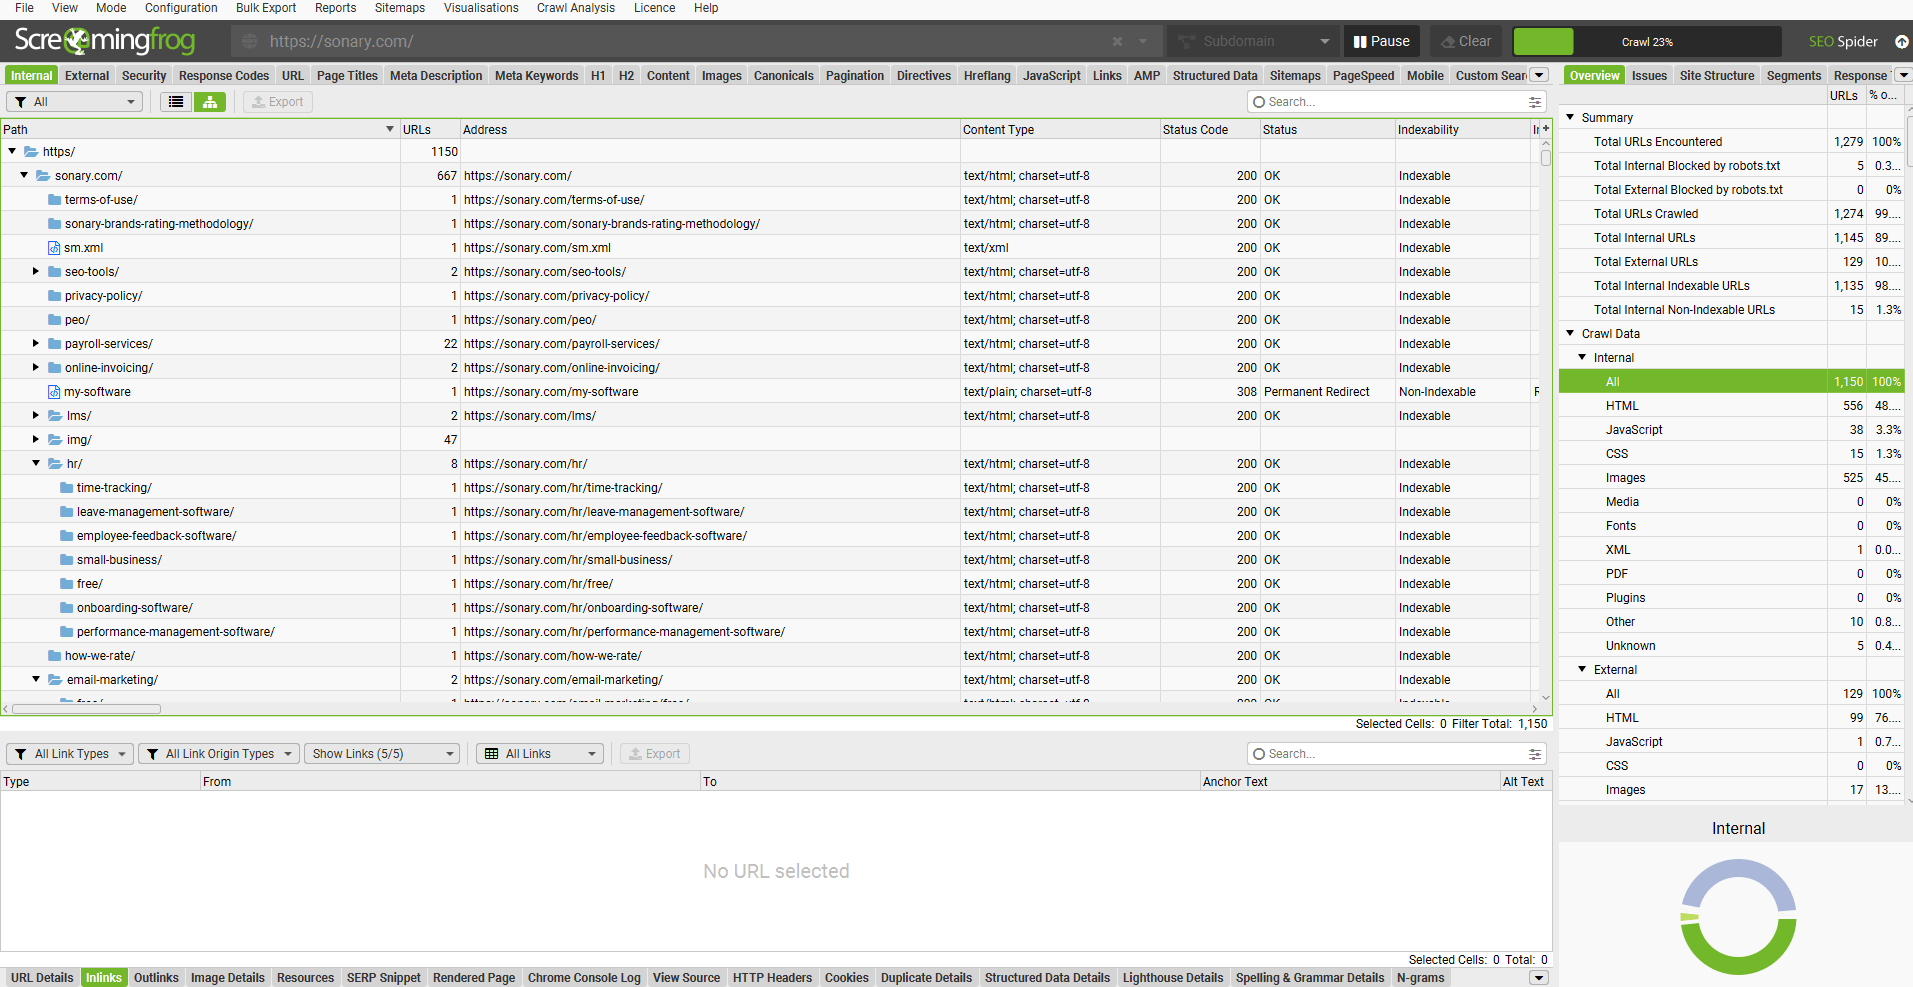This screenshot has width=1913, height=987.
Task: Open the Response Codes tab
Action: point(224,76)
